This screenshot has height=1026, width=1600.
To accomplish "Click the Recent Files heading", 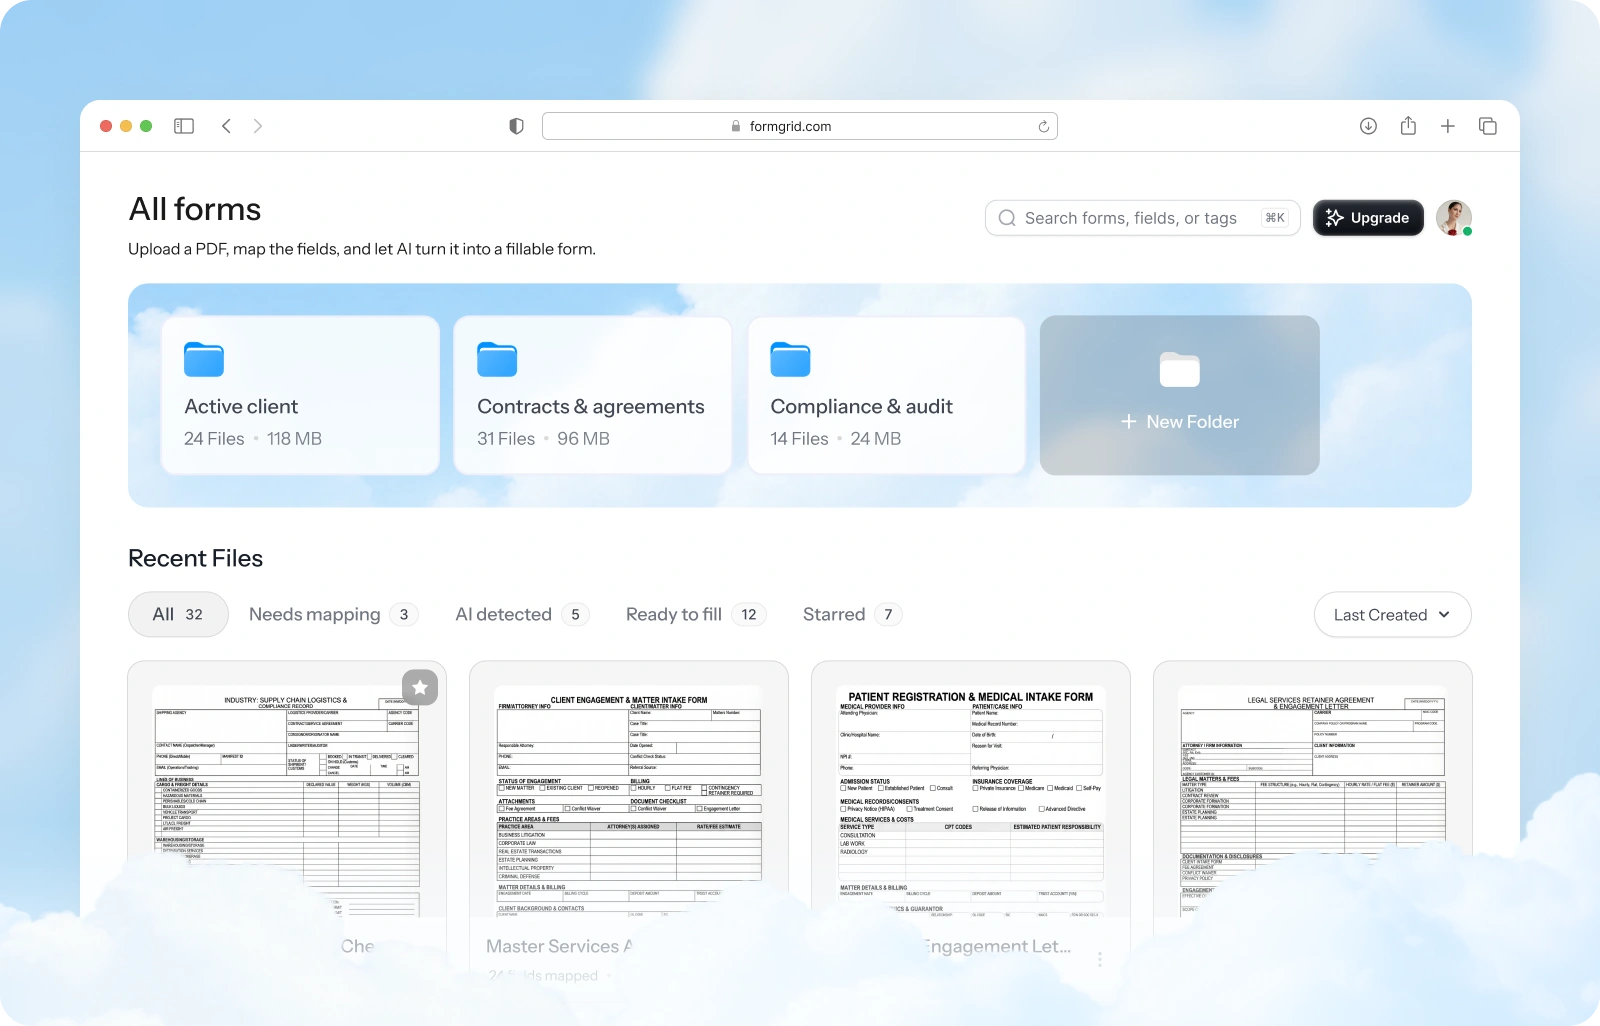I will [x=196, y=558].
